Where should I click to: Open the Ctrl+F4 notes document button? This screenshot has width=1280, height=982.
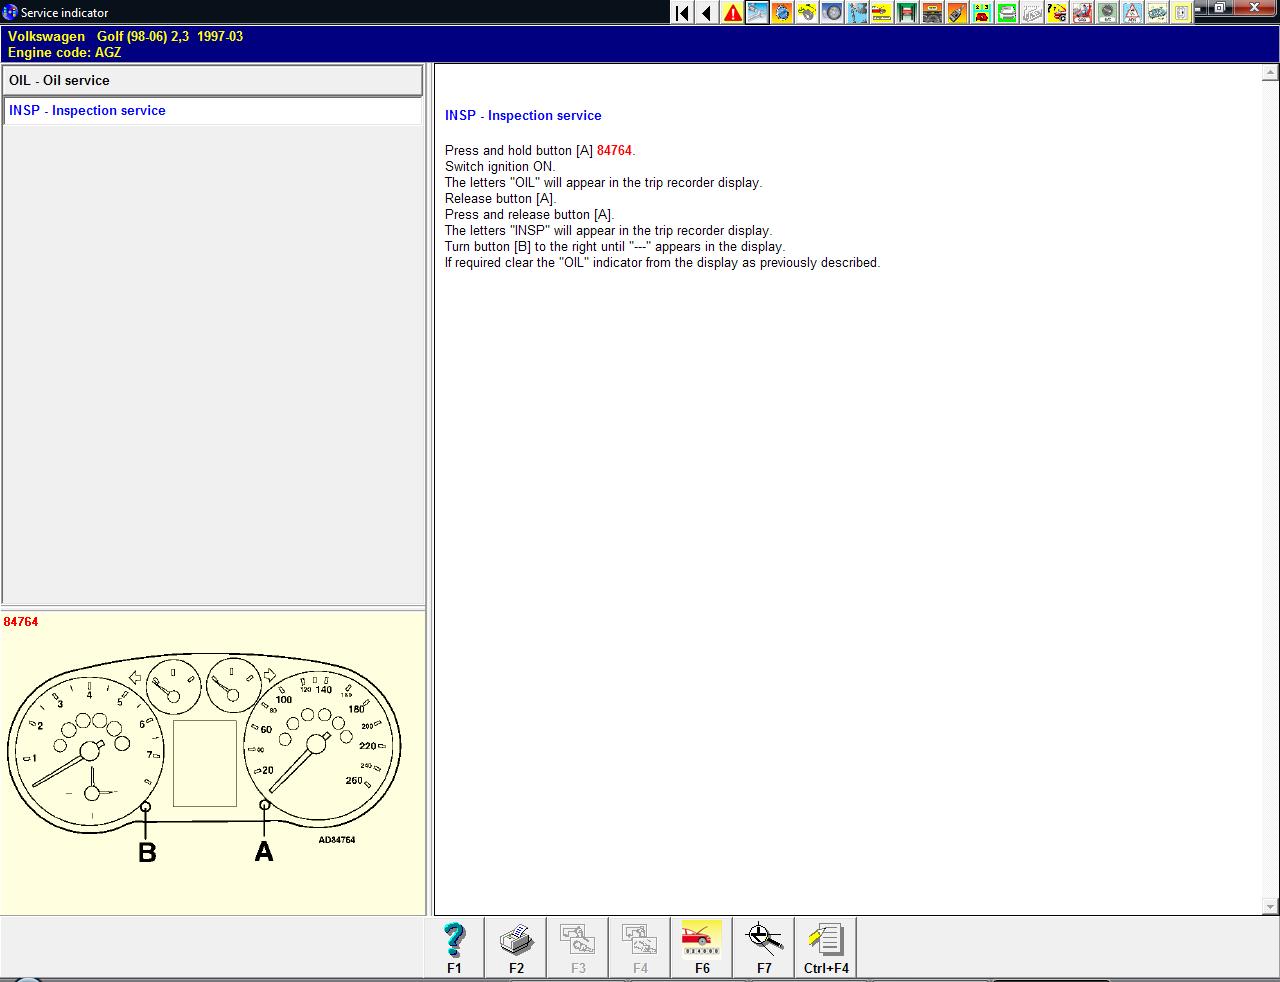tap(826, 947)
